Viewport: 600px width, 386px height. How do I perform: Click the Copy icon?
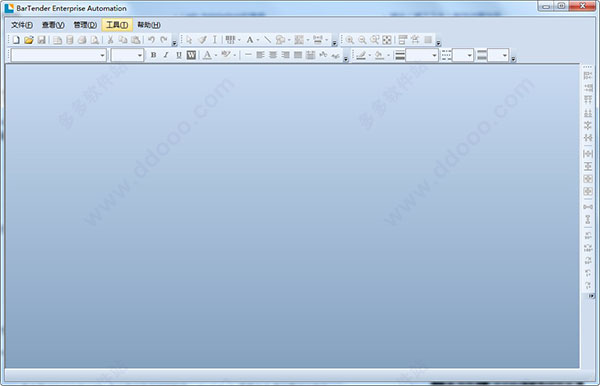(123, 40)
